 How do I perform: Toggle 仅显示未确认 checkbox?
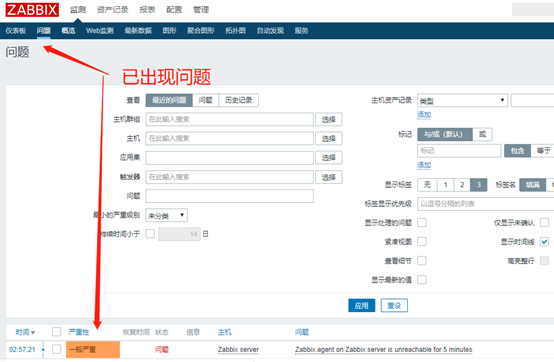(x=544, y=222)
